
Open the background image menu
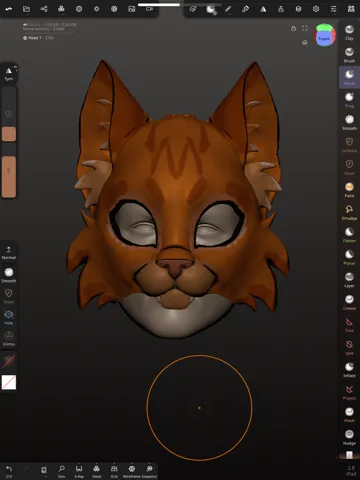click(132, 9)
